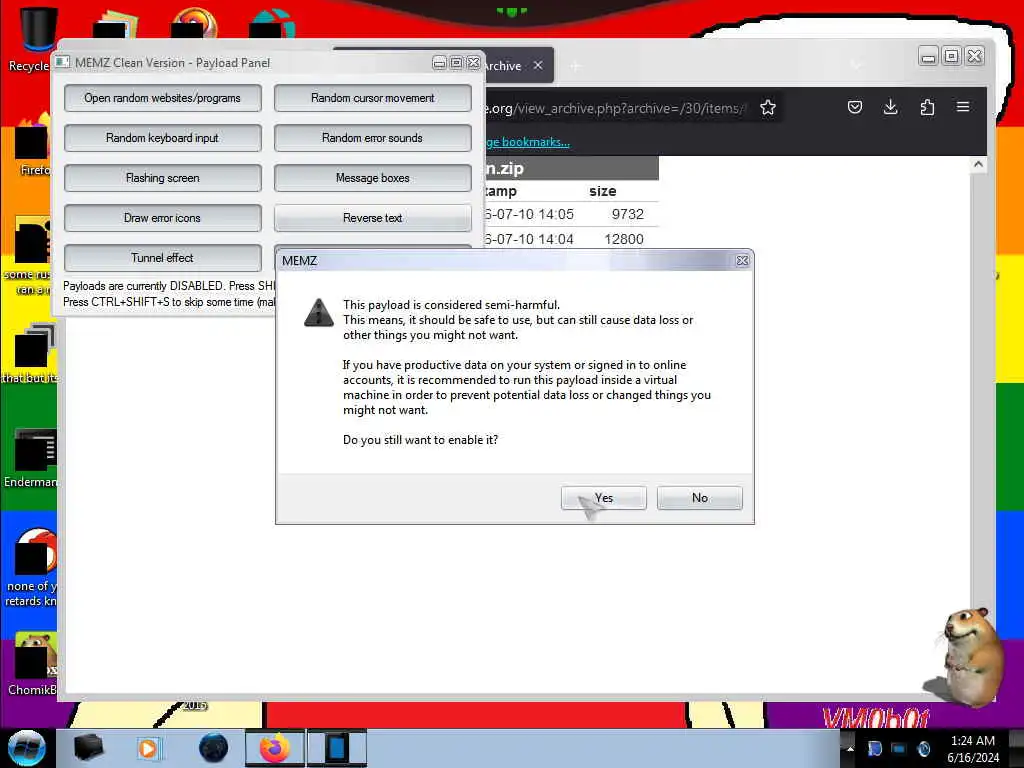Open the list all tabs dropdown
Viewport: 1024px width, 768px height.
[x=856, y=65]
